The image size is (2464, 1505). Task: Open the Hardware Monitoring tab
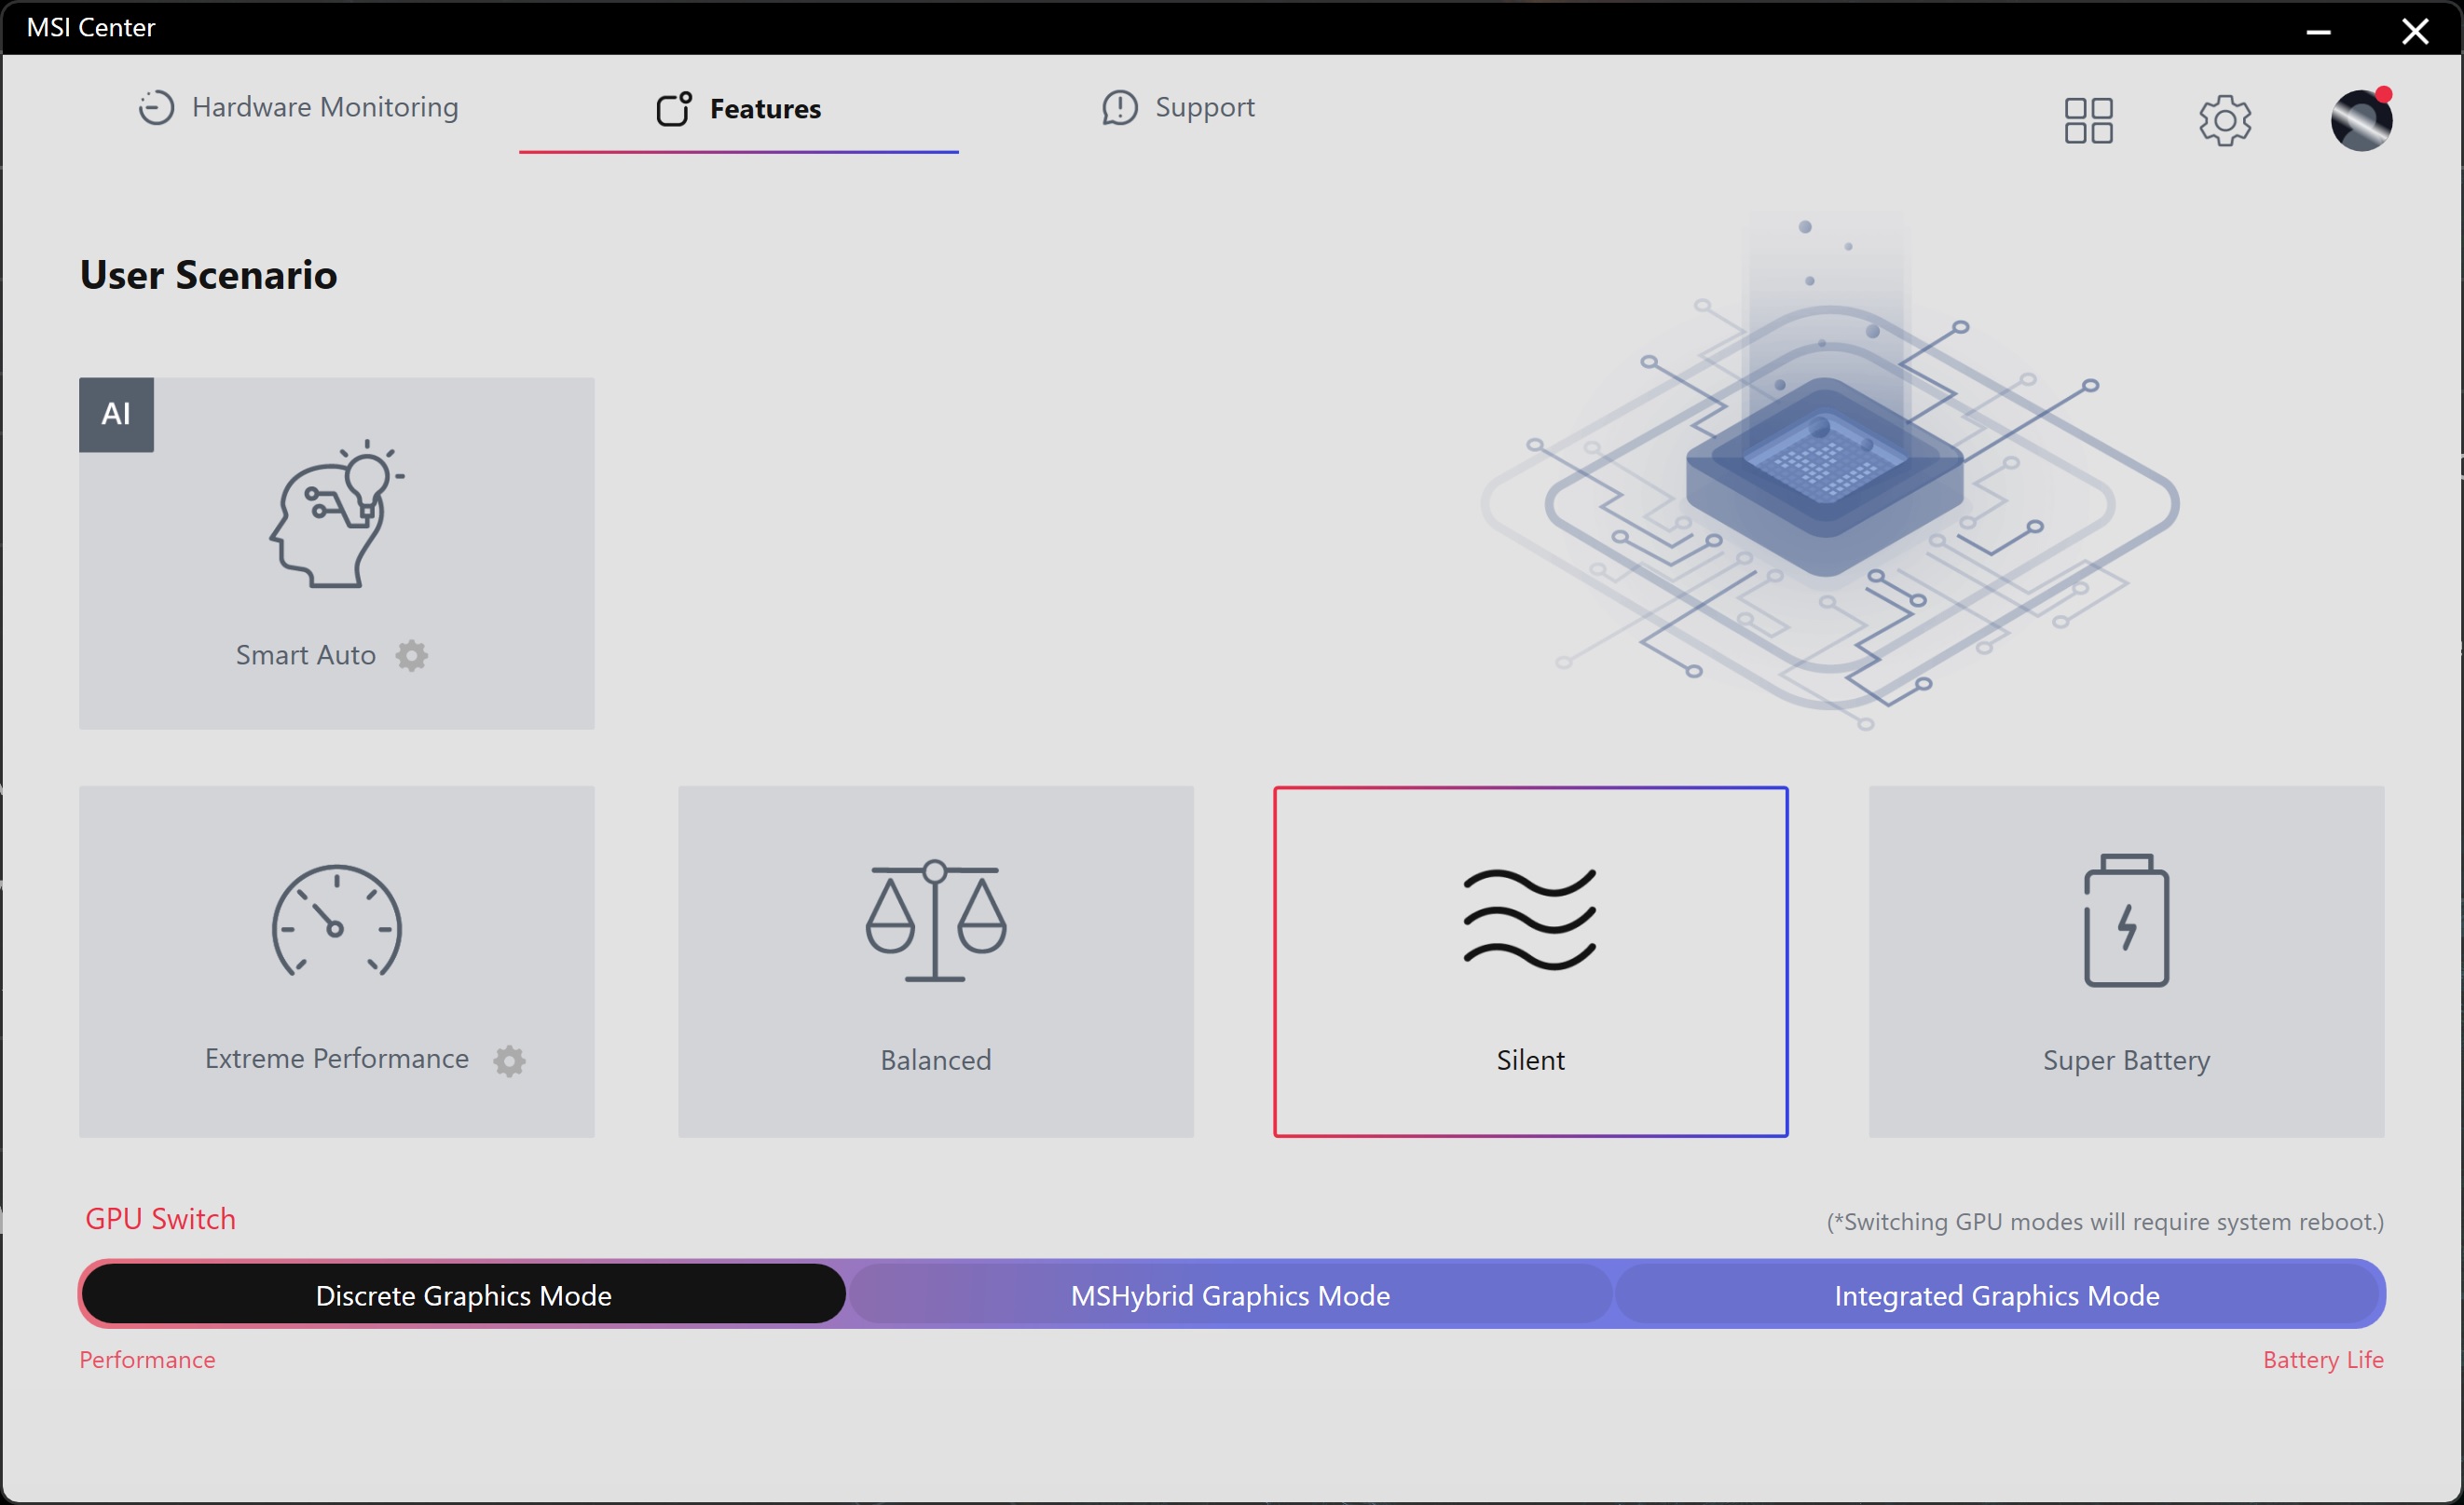[298, 108]
